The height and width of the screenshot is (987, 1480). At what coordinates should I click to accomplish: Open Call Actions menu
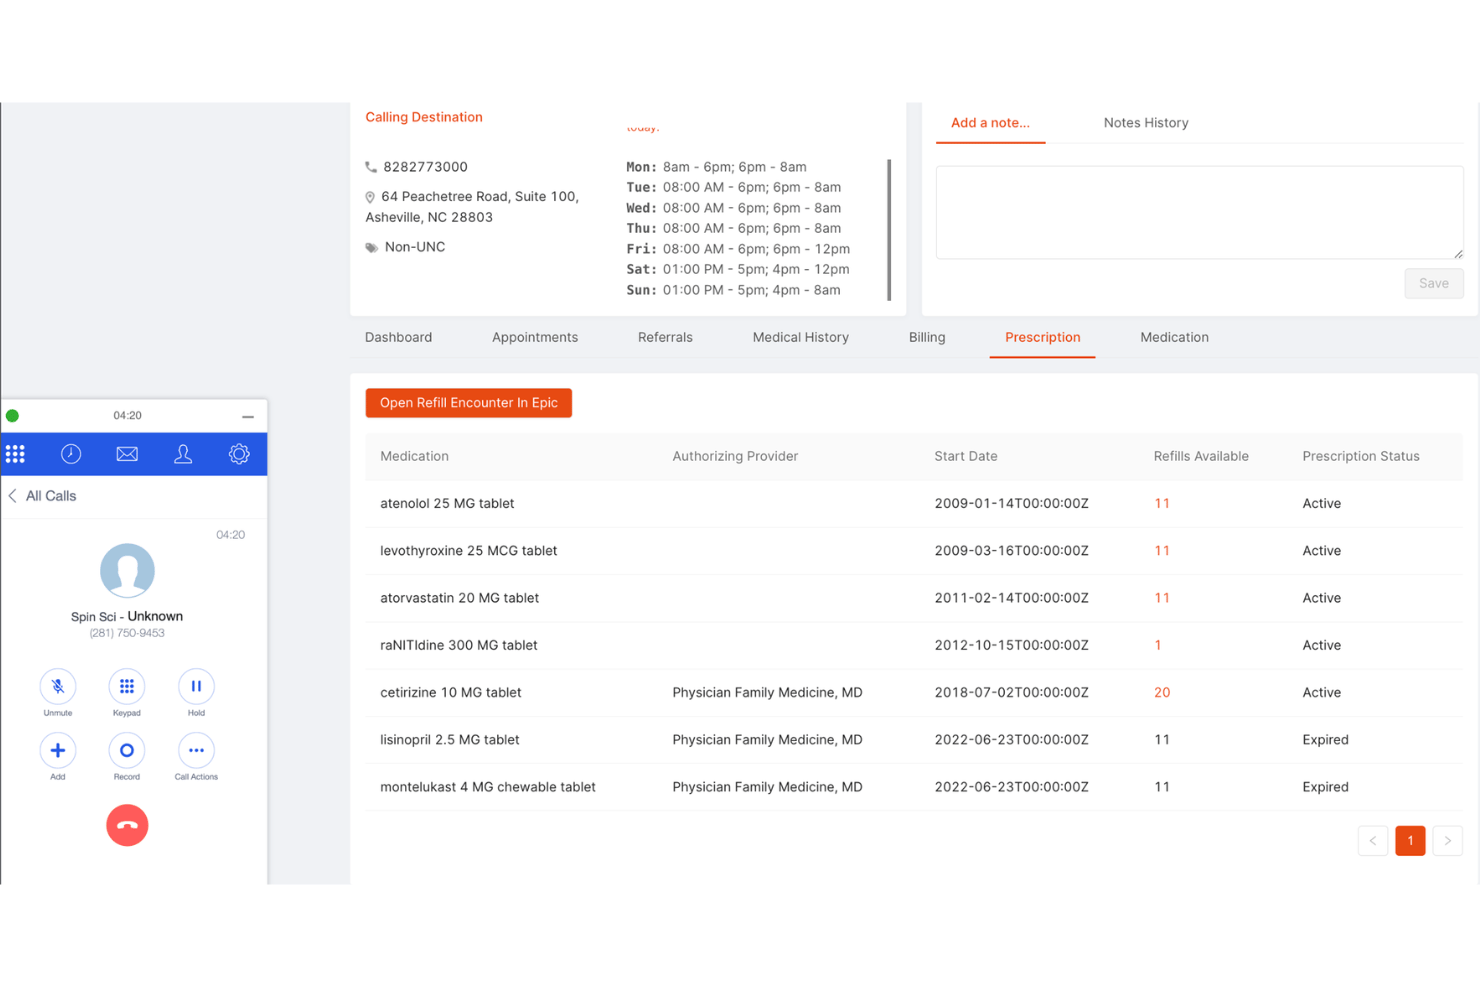click(x=196, y=751)
